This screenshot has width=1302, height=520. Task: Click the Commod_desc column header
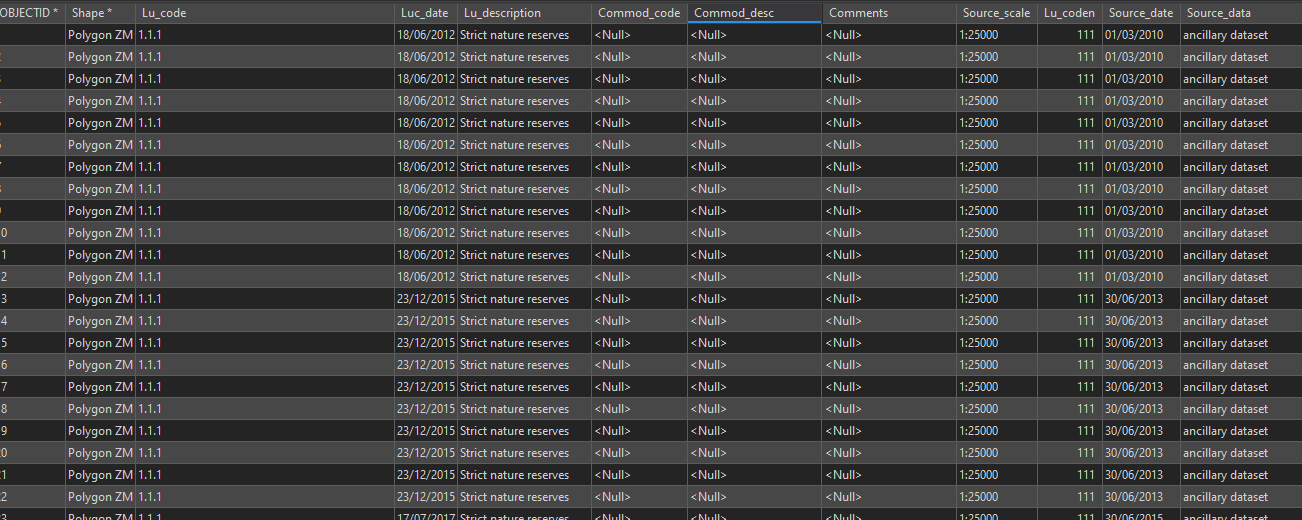(x=755, y=13)
